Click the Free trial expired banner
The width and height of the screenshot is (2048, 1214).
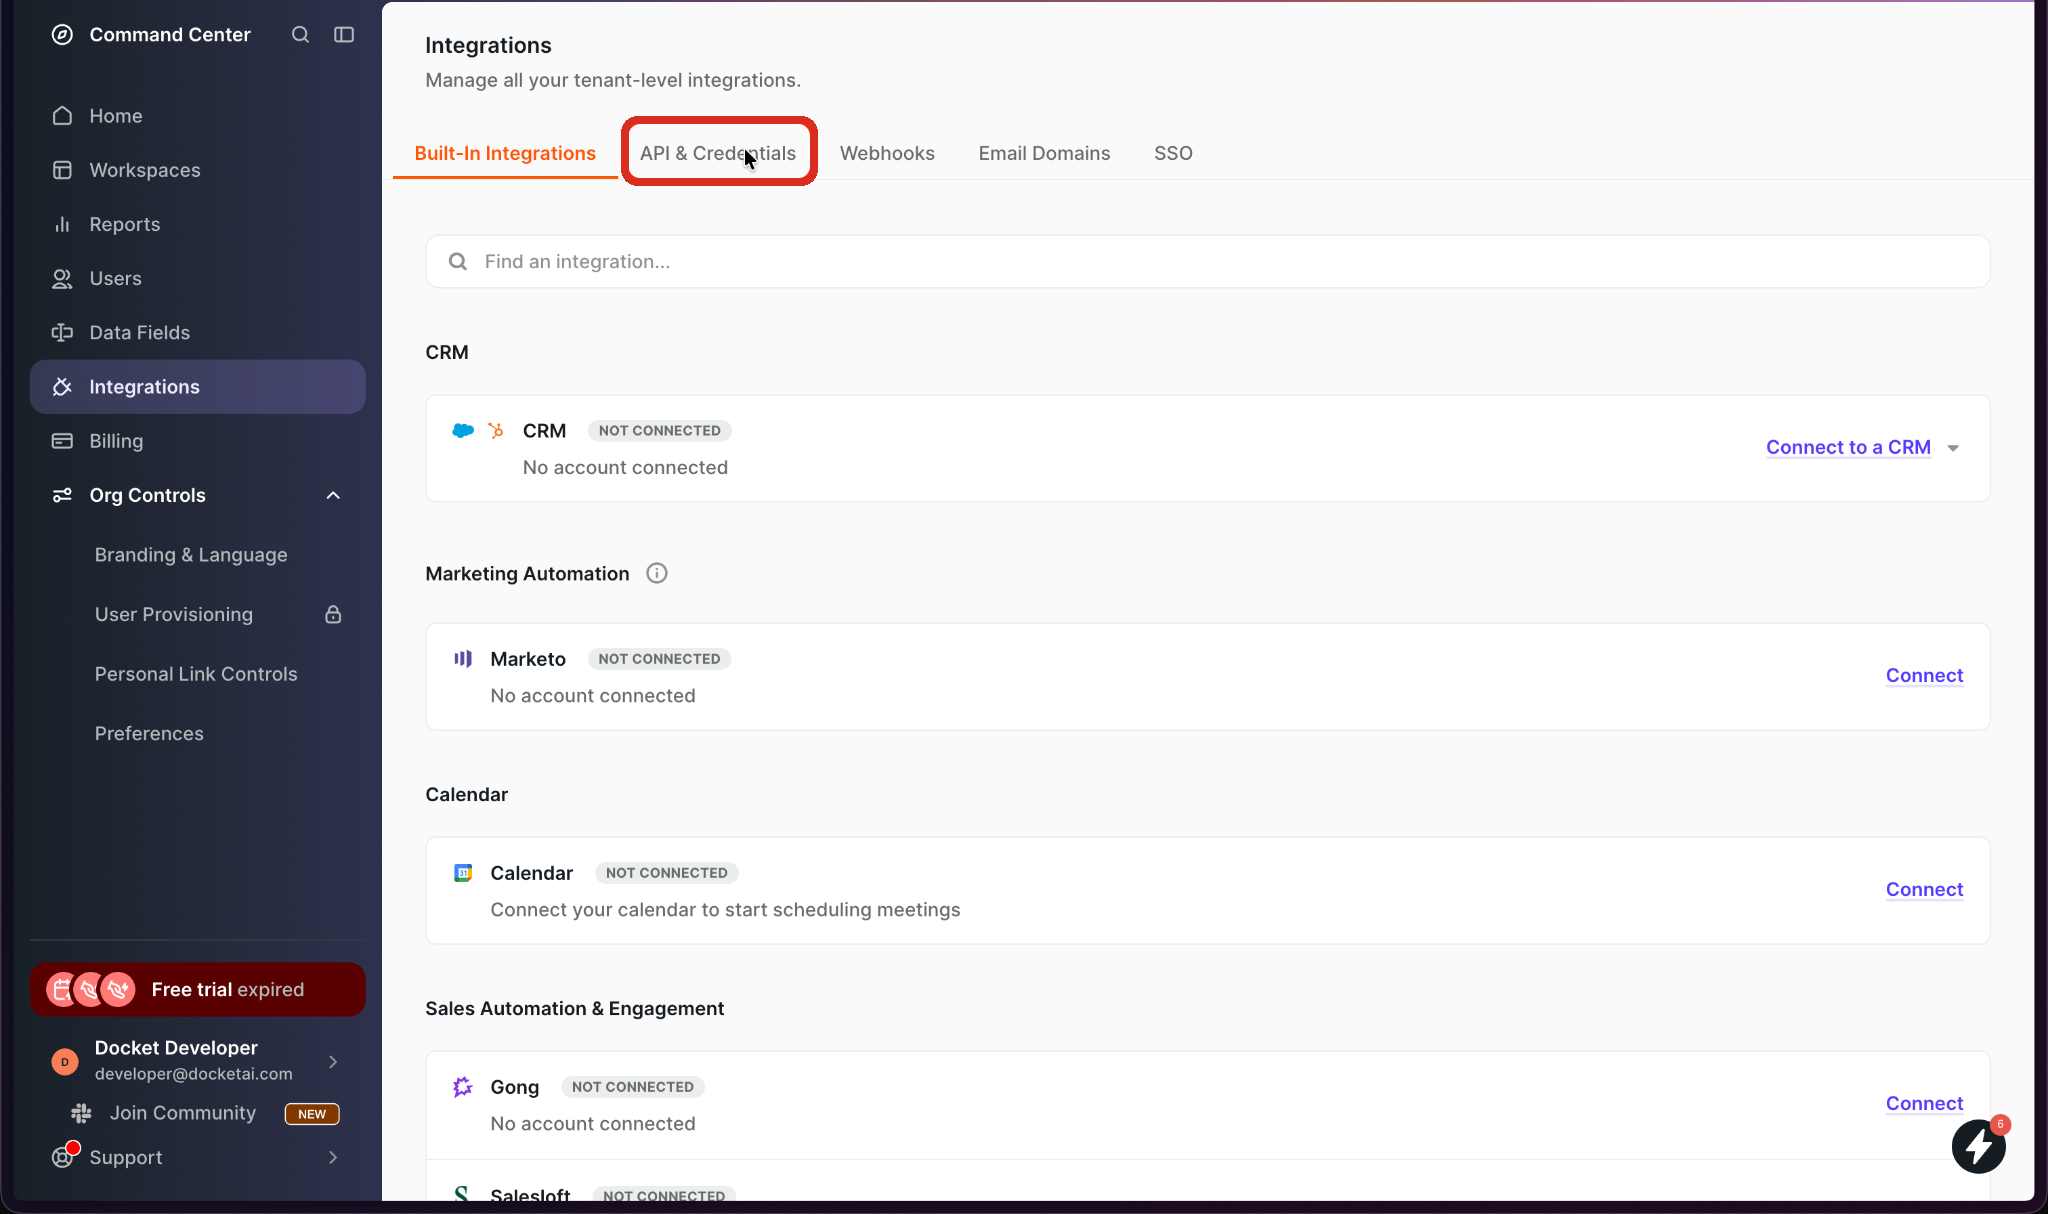pyautogui.click(x=198, y=989)
